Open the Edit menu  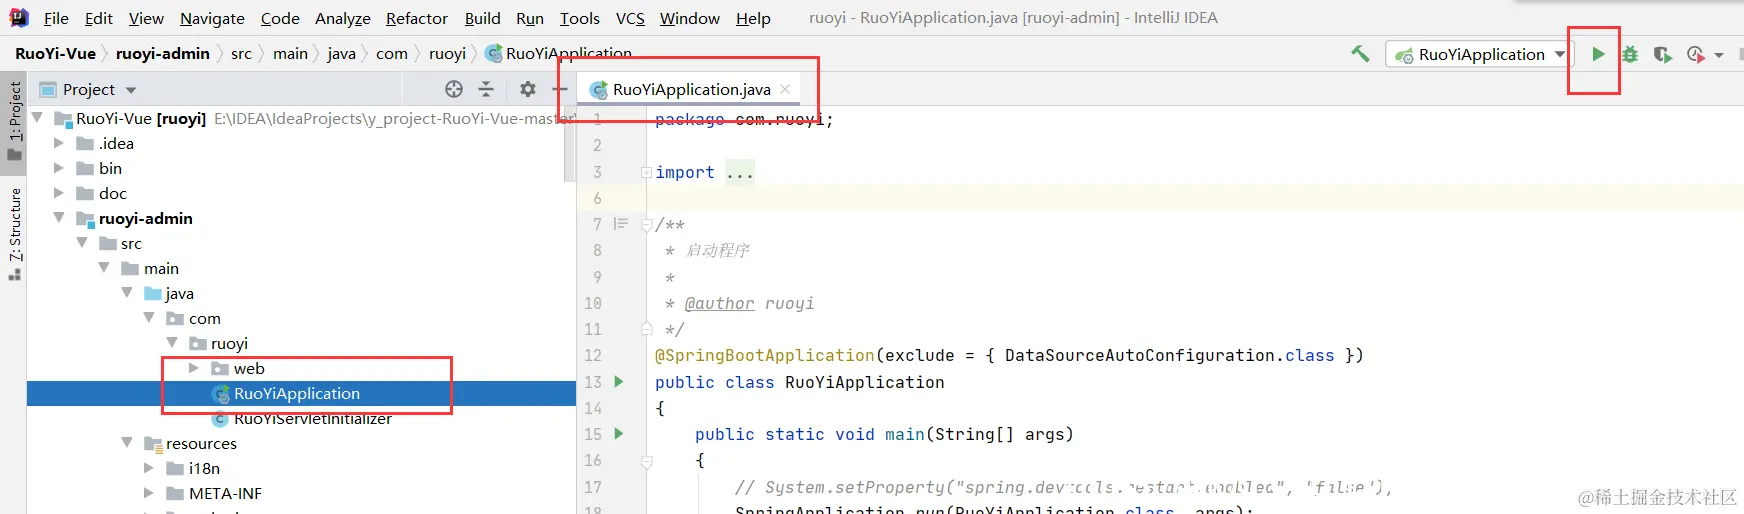coord(99,18)
